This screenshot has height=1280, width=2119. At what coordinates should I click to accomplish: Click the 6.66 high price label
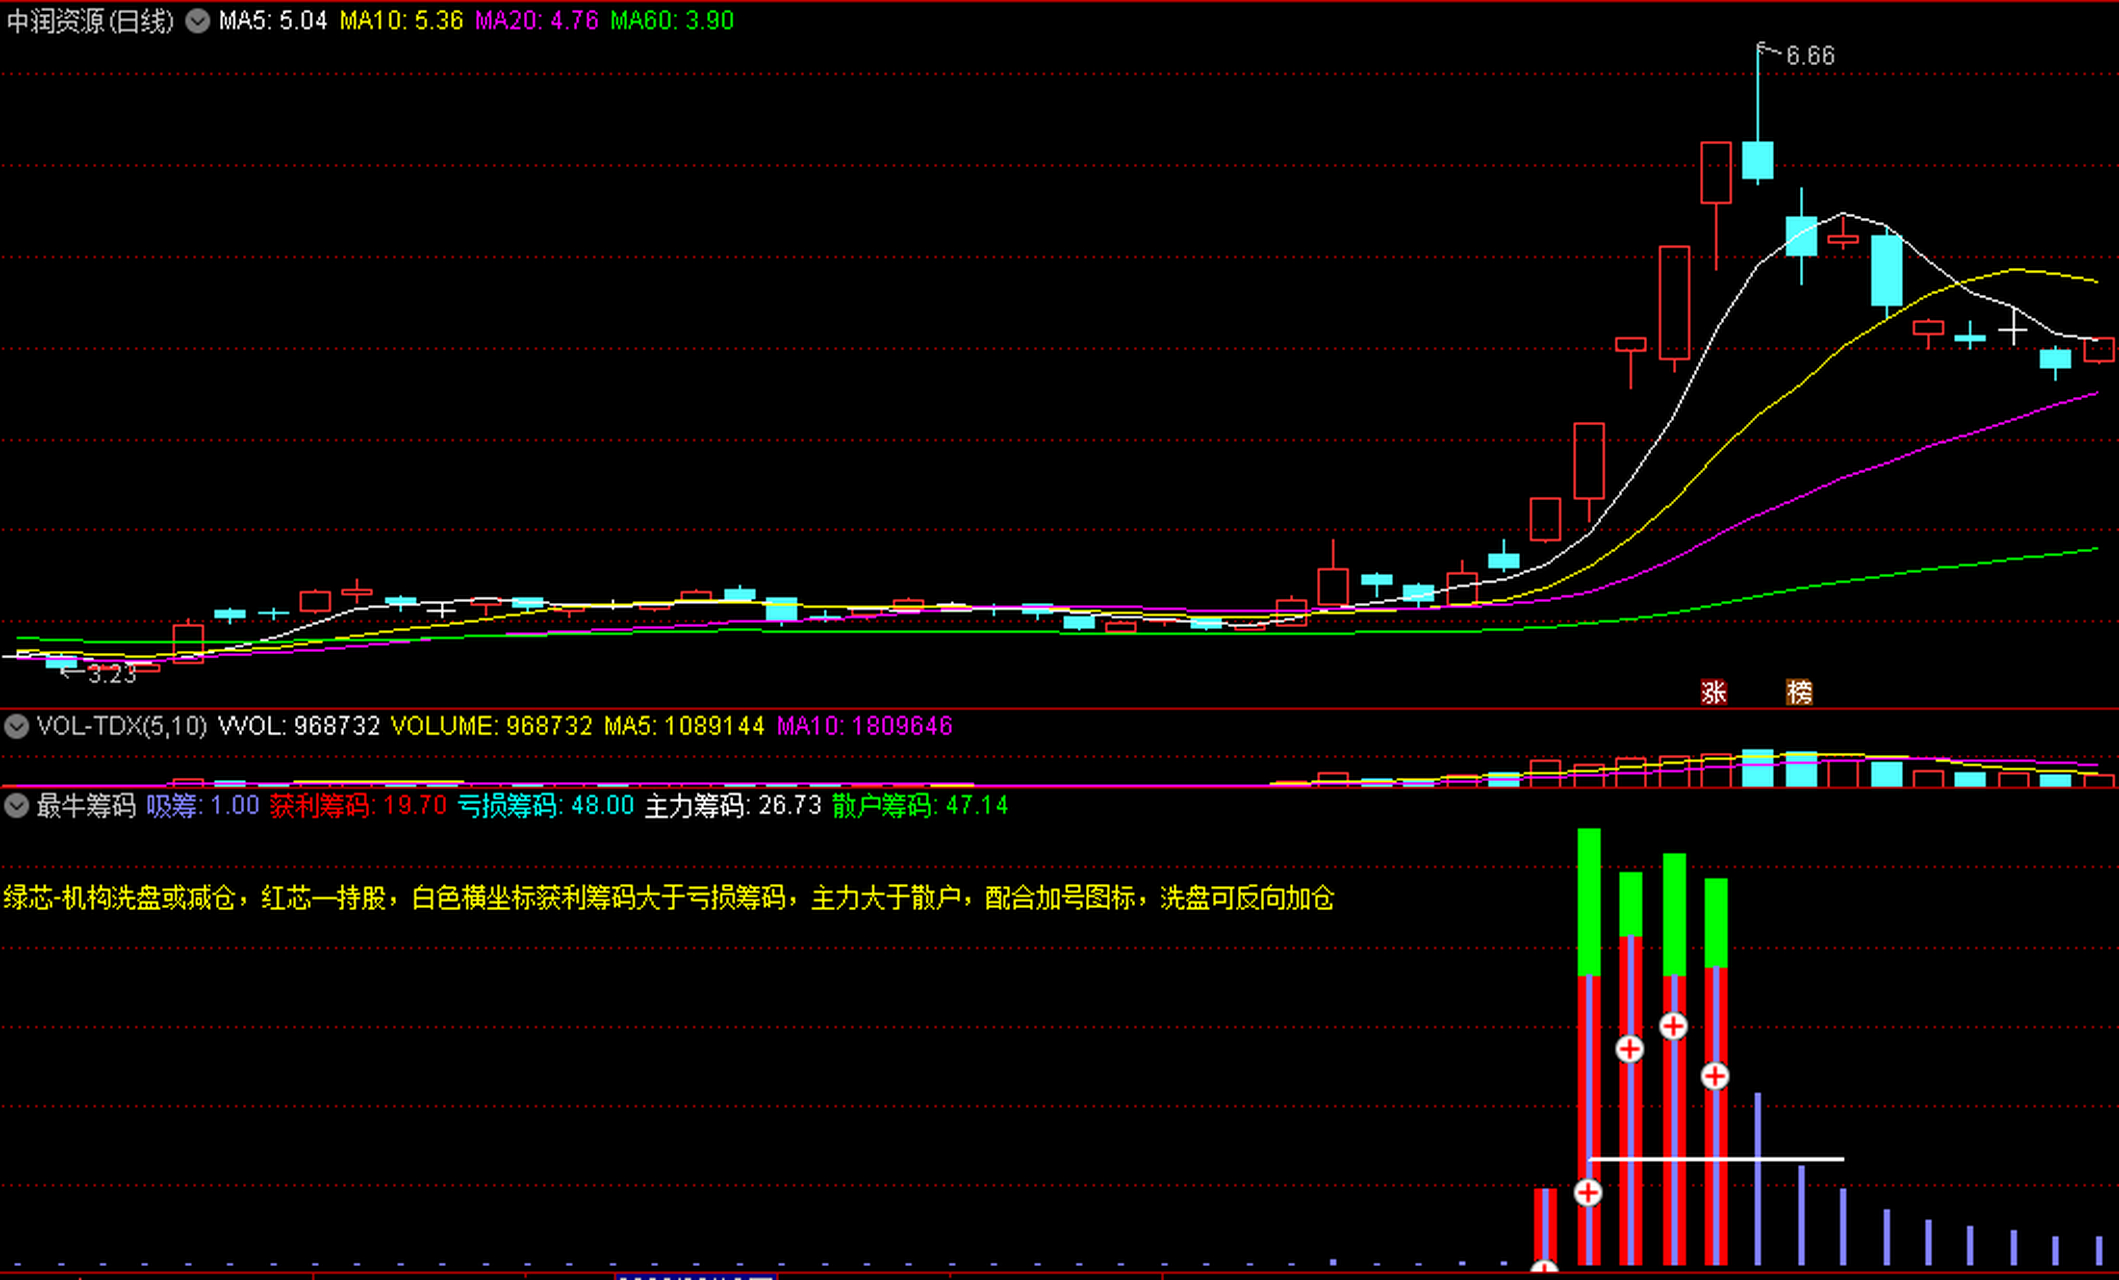1810,56
